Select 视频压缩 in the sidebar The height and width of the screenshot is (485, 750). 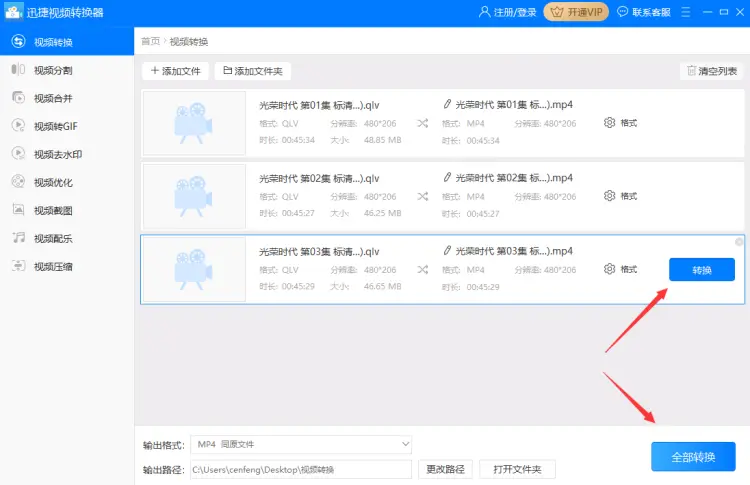[66, 266]
